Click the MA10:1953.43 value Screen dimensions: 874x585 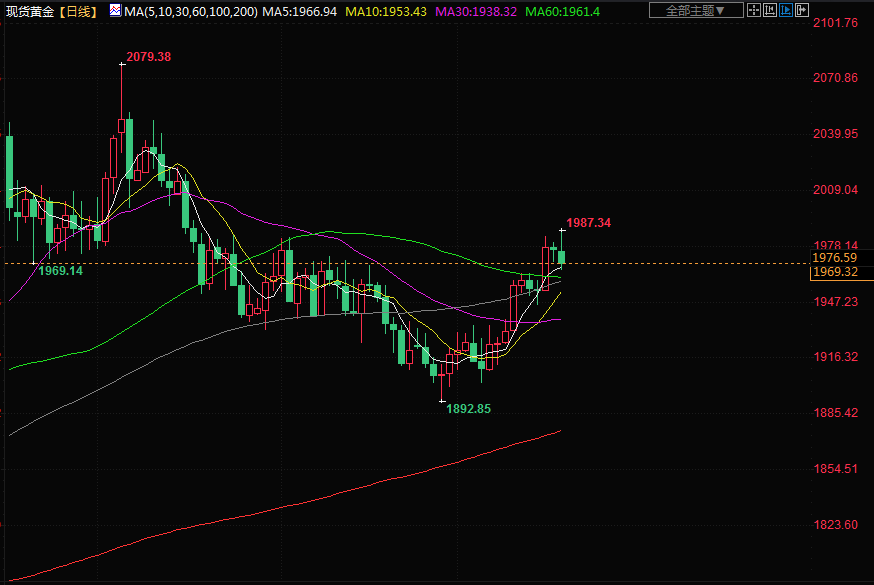pyautogui.click(x=386, y=12)
